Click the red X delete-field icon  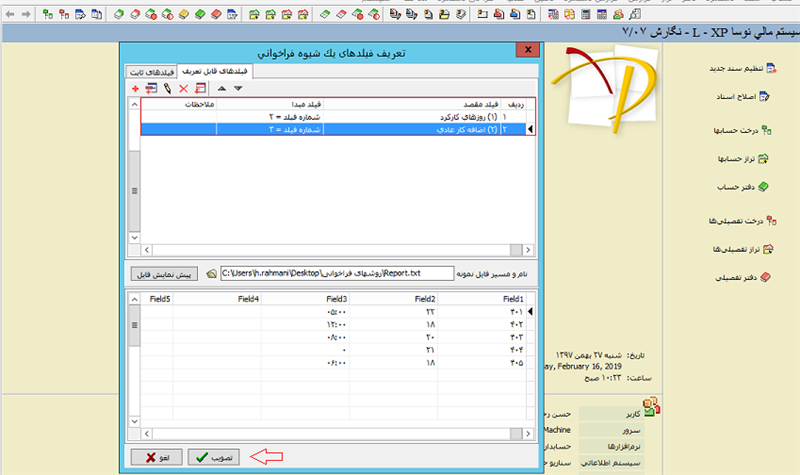(x=184, y=89)
